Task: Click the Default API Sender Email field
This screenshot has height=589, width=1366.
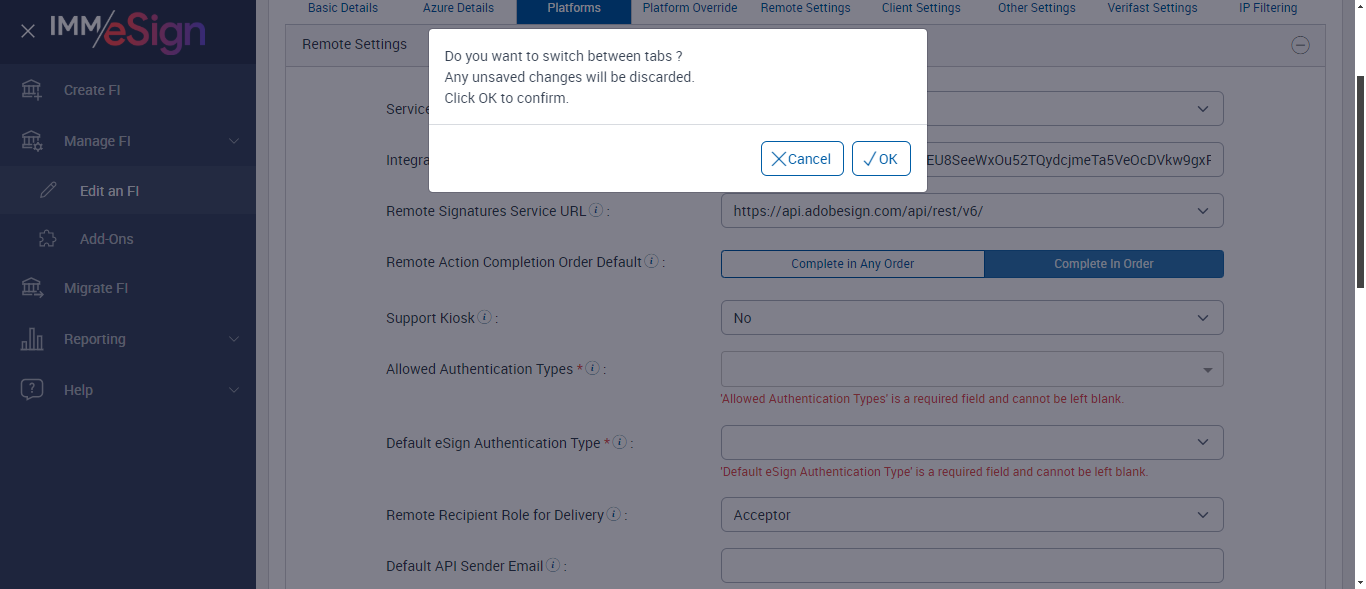Action: pos(971,565)
